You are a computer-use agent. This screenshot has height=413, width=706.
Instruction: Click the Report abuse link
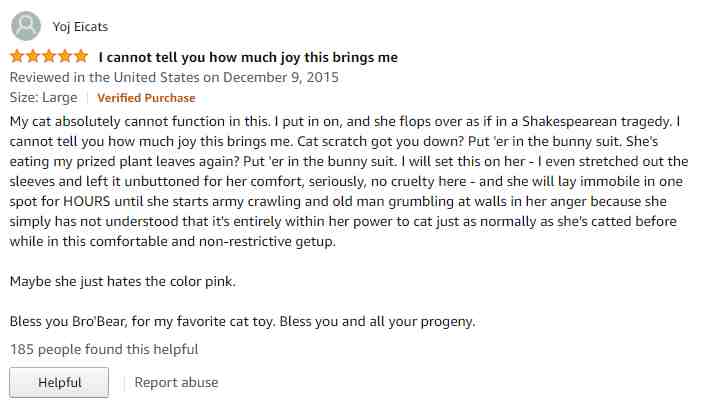tap(176, 382)
